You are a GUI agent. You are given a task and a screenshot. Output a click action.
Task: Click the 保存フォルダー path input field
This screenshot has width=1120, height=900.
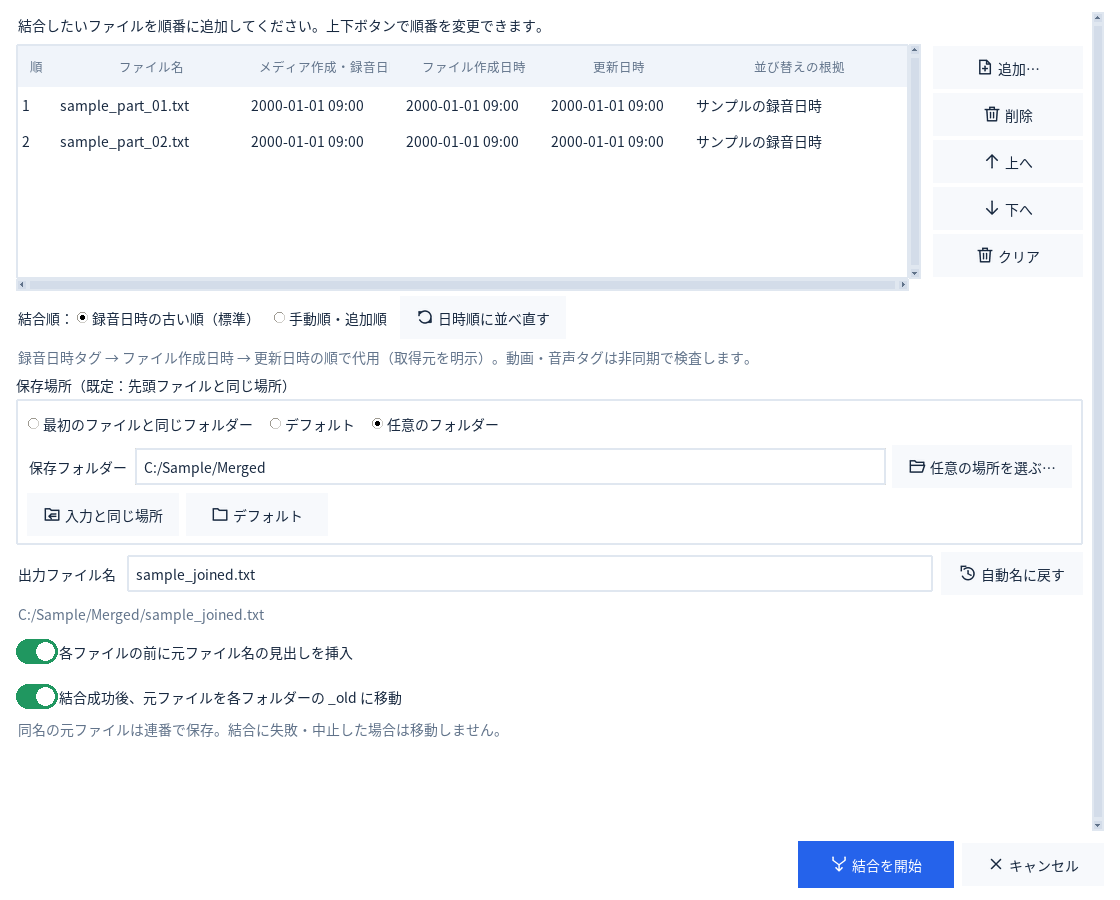[x=510, y=467]
